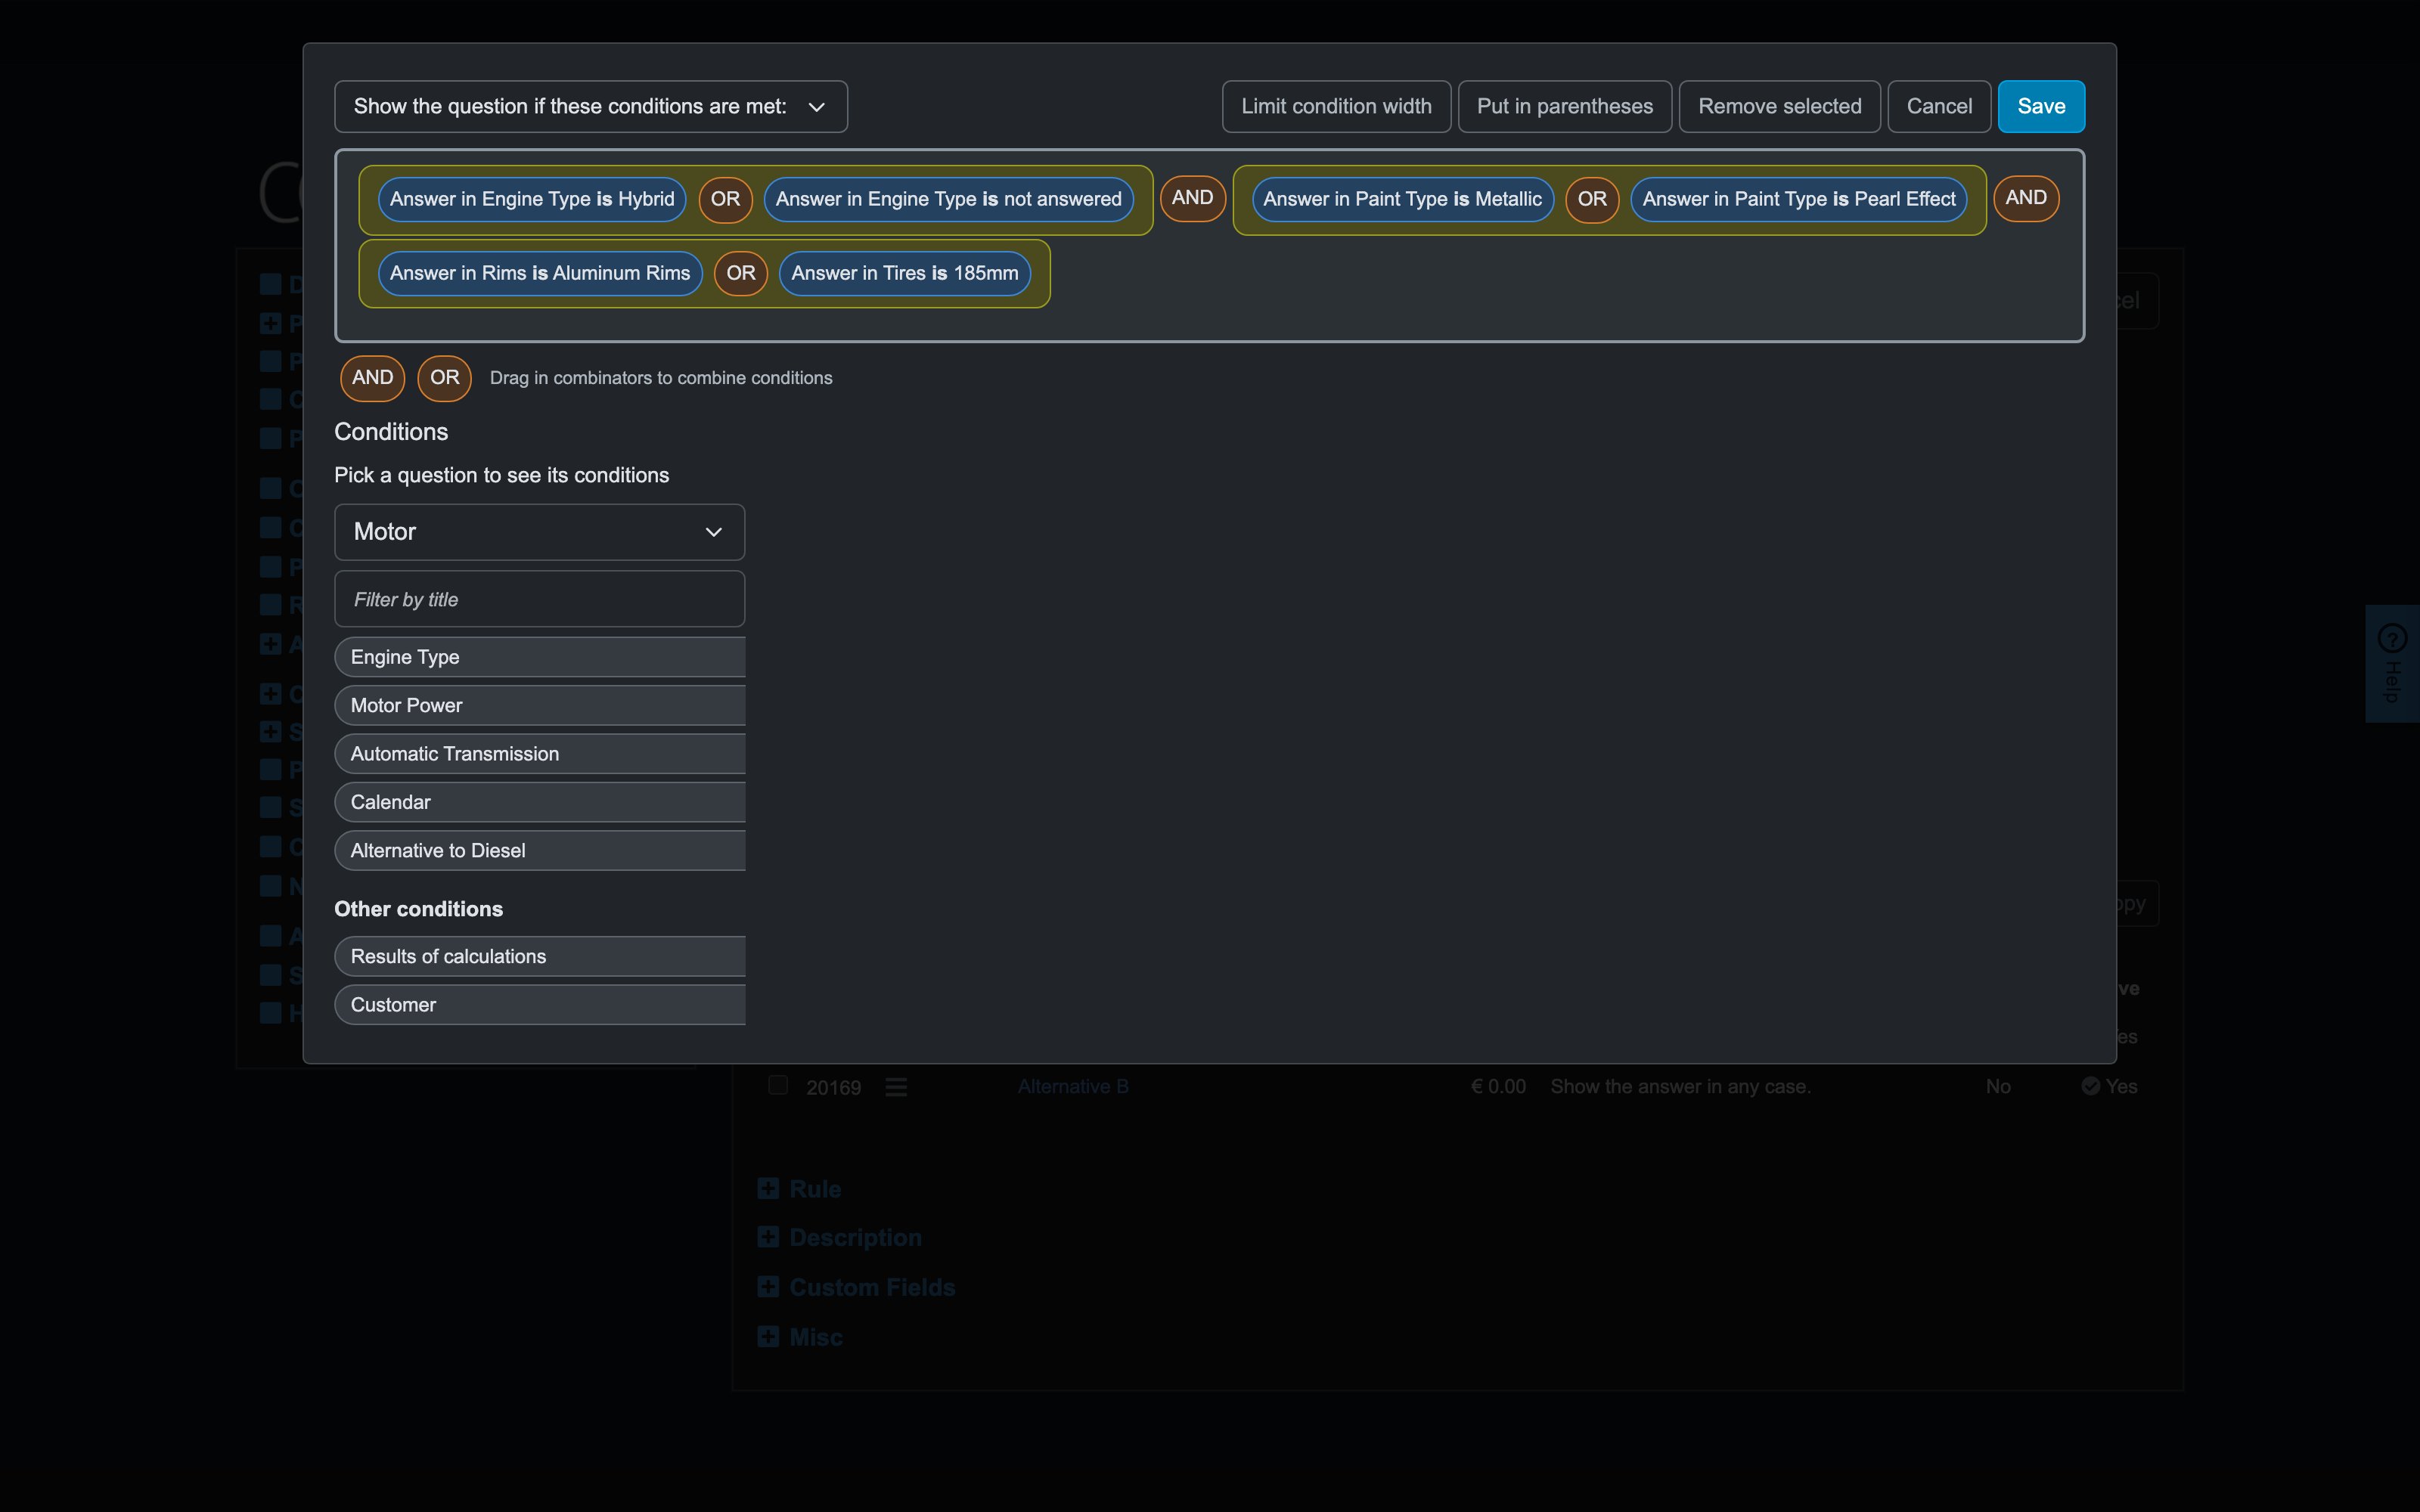Click the Save button
Image resolution: width=2420 pixels, height=1512 pixels.
[x=2040, y=106]
